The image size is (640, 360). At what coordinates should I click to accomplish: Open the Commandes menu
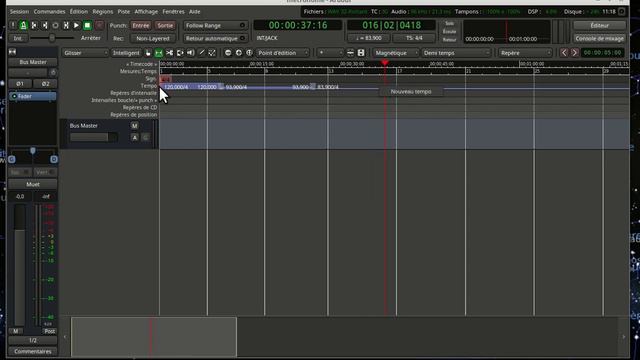pos(49,12)
